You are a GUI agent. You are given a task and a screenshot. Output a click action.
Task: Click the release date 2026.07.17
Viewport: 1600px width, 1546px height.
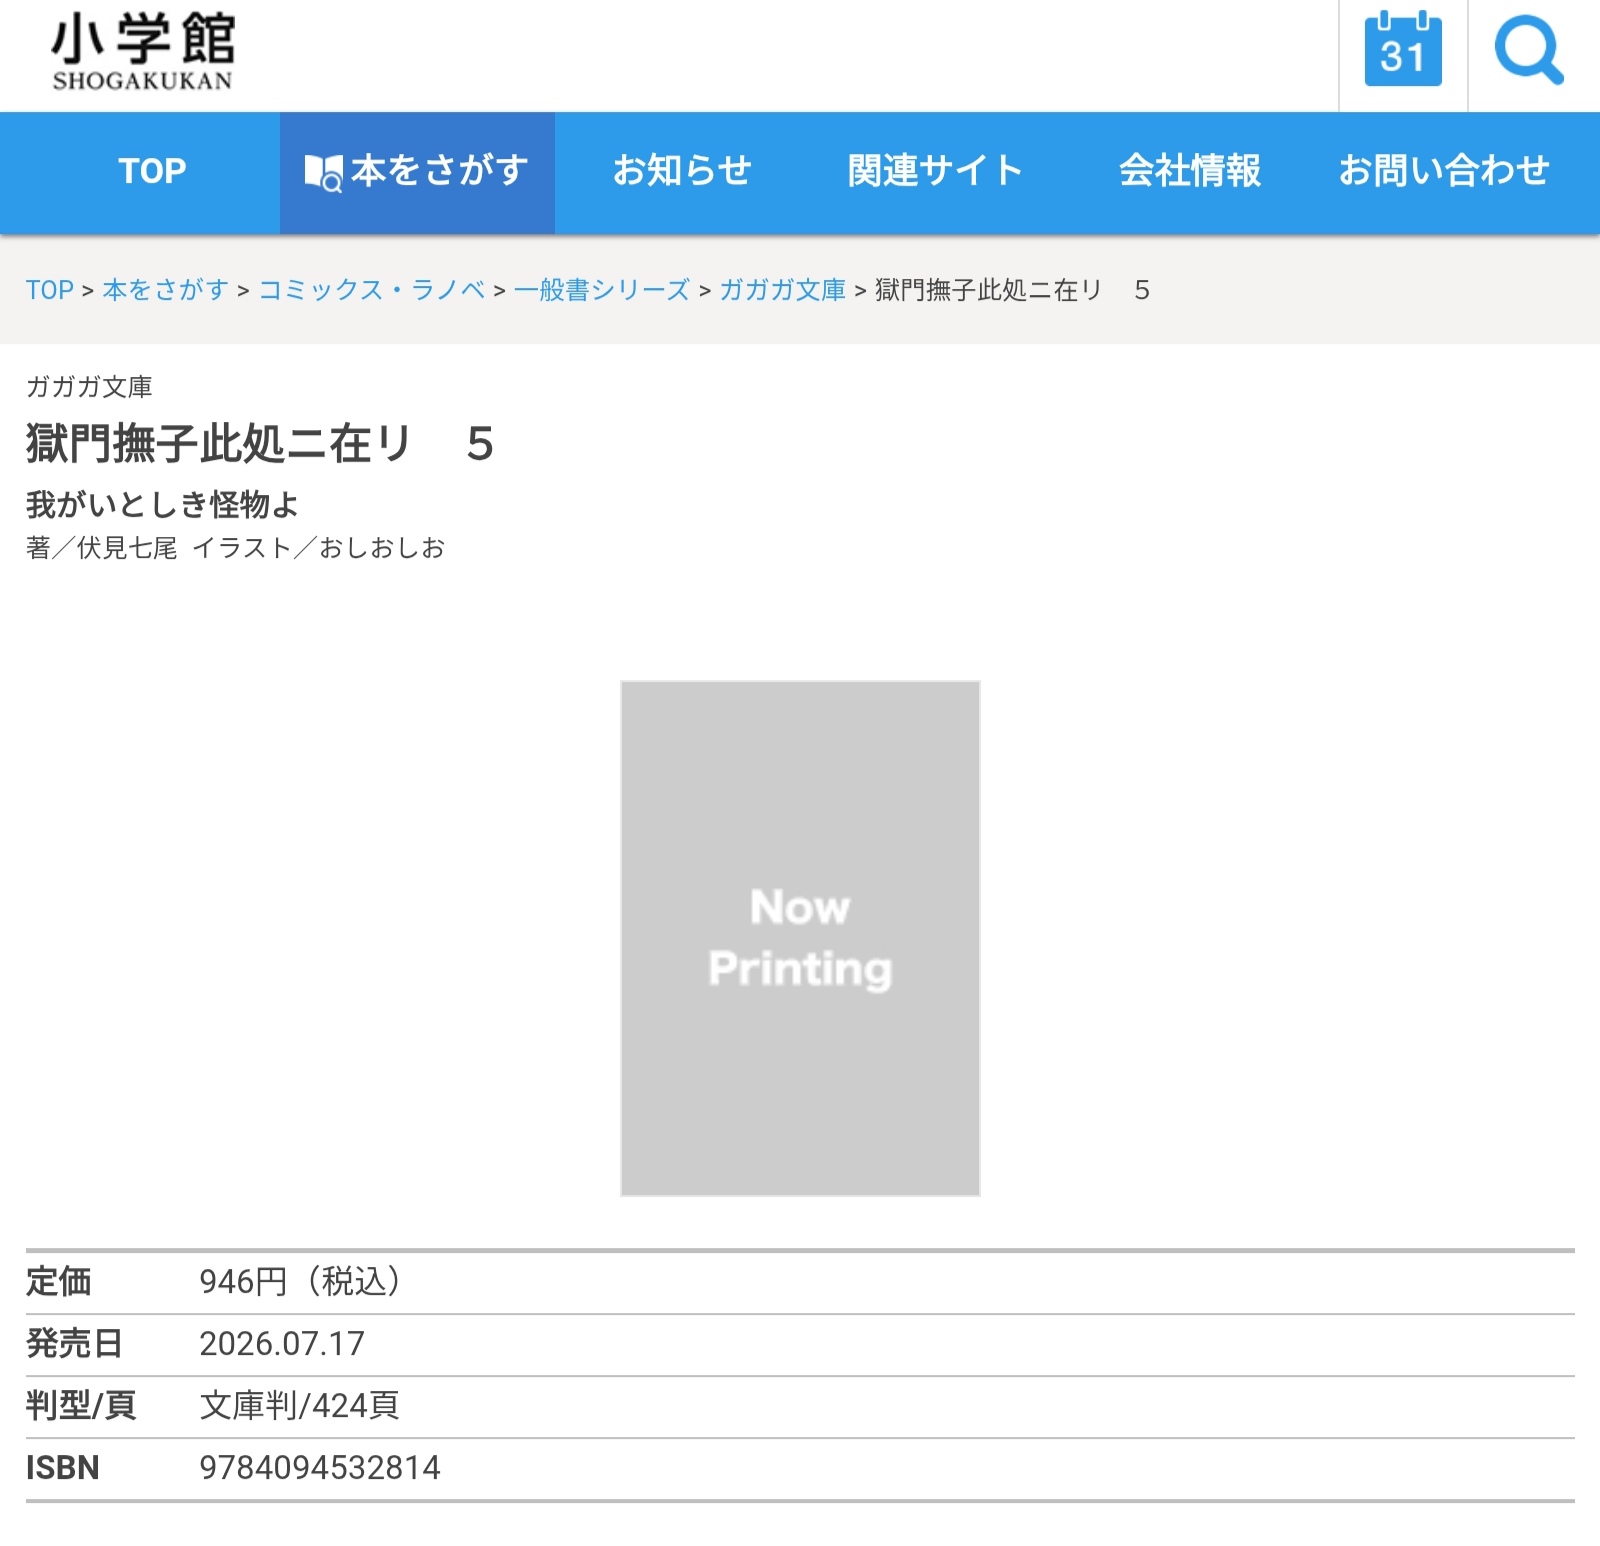tap(282, 1344)
